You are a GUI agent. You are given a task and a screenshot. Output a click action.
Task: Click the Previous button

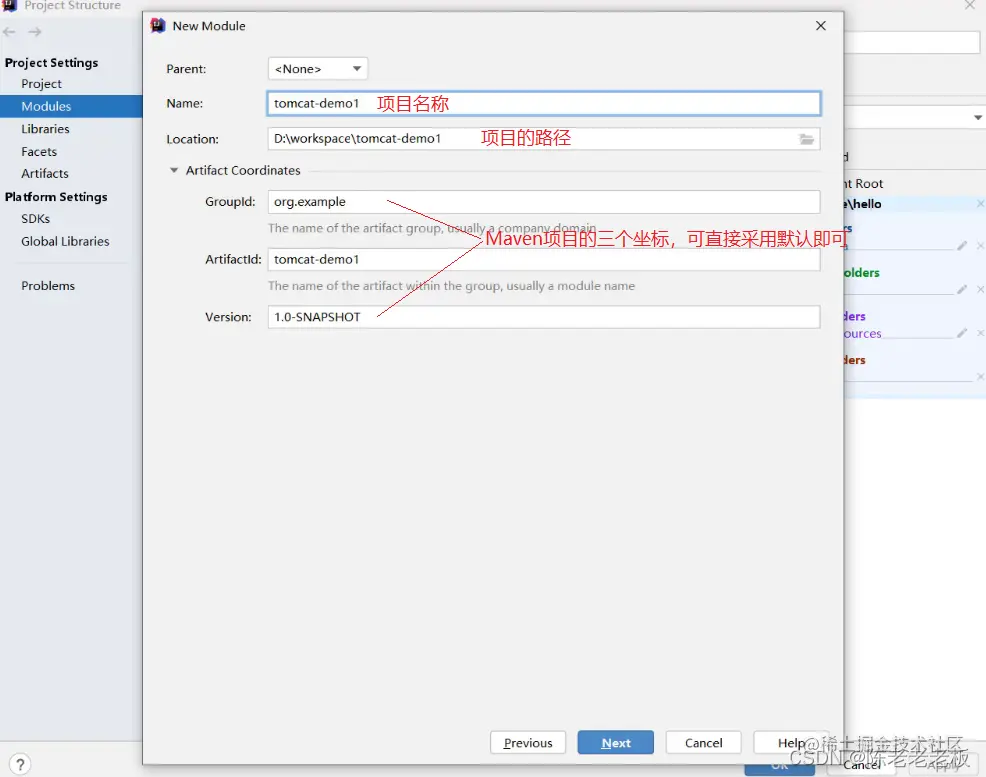528,742
